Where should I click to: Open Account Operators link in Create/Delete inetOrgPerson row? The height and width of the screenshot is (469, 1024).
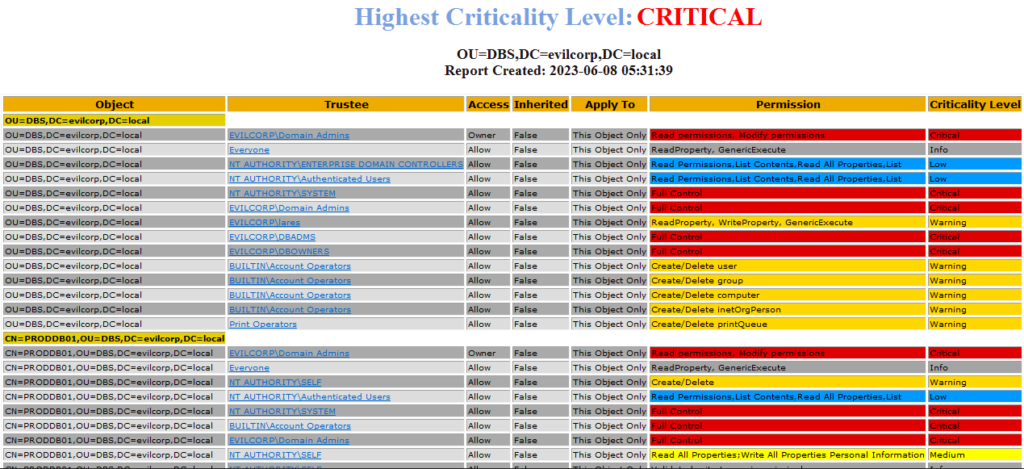(289, 310)
